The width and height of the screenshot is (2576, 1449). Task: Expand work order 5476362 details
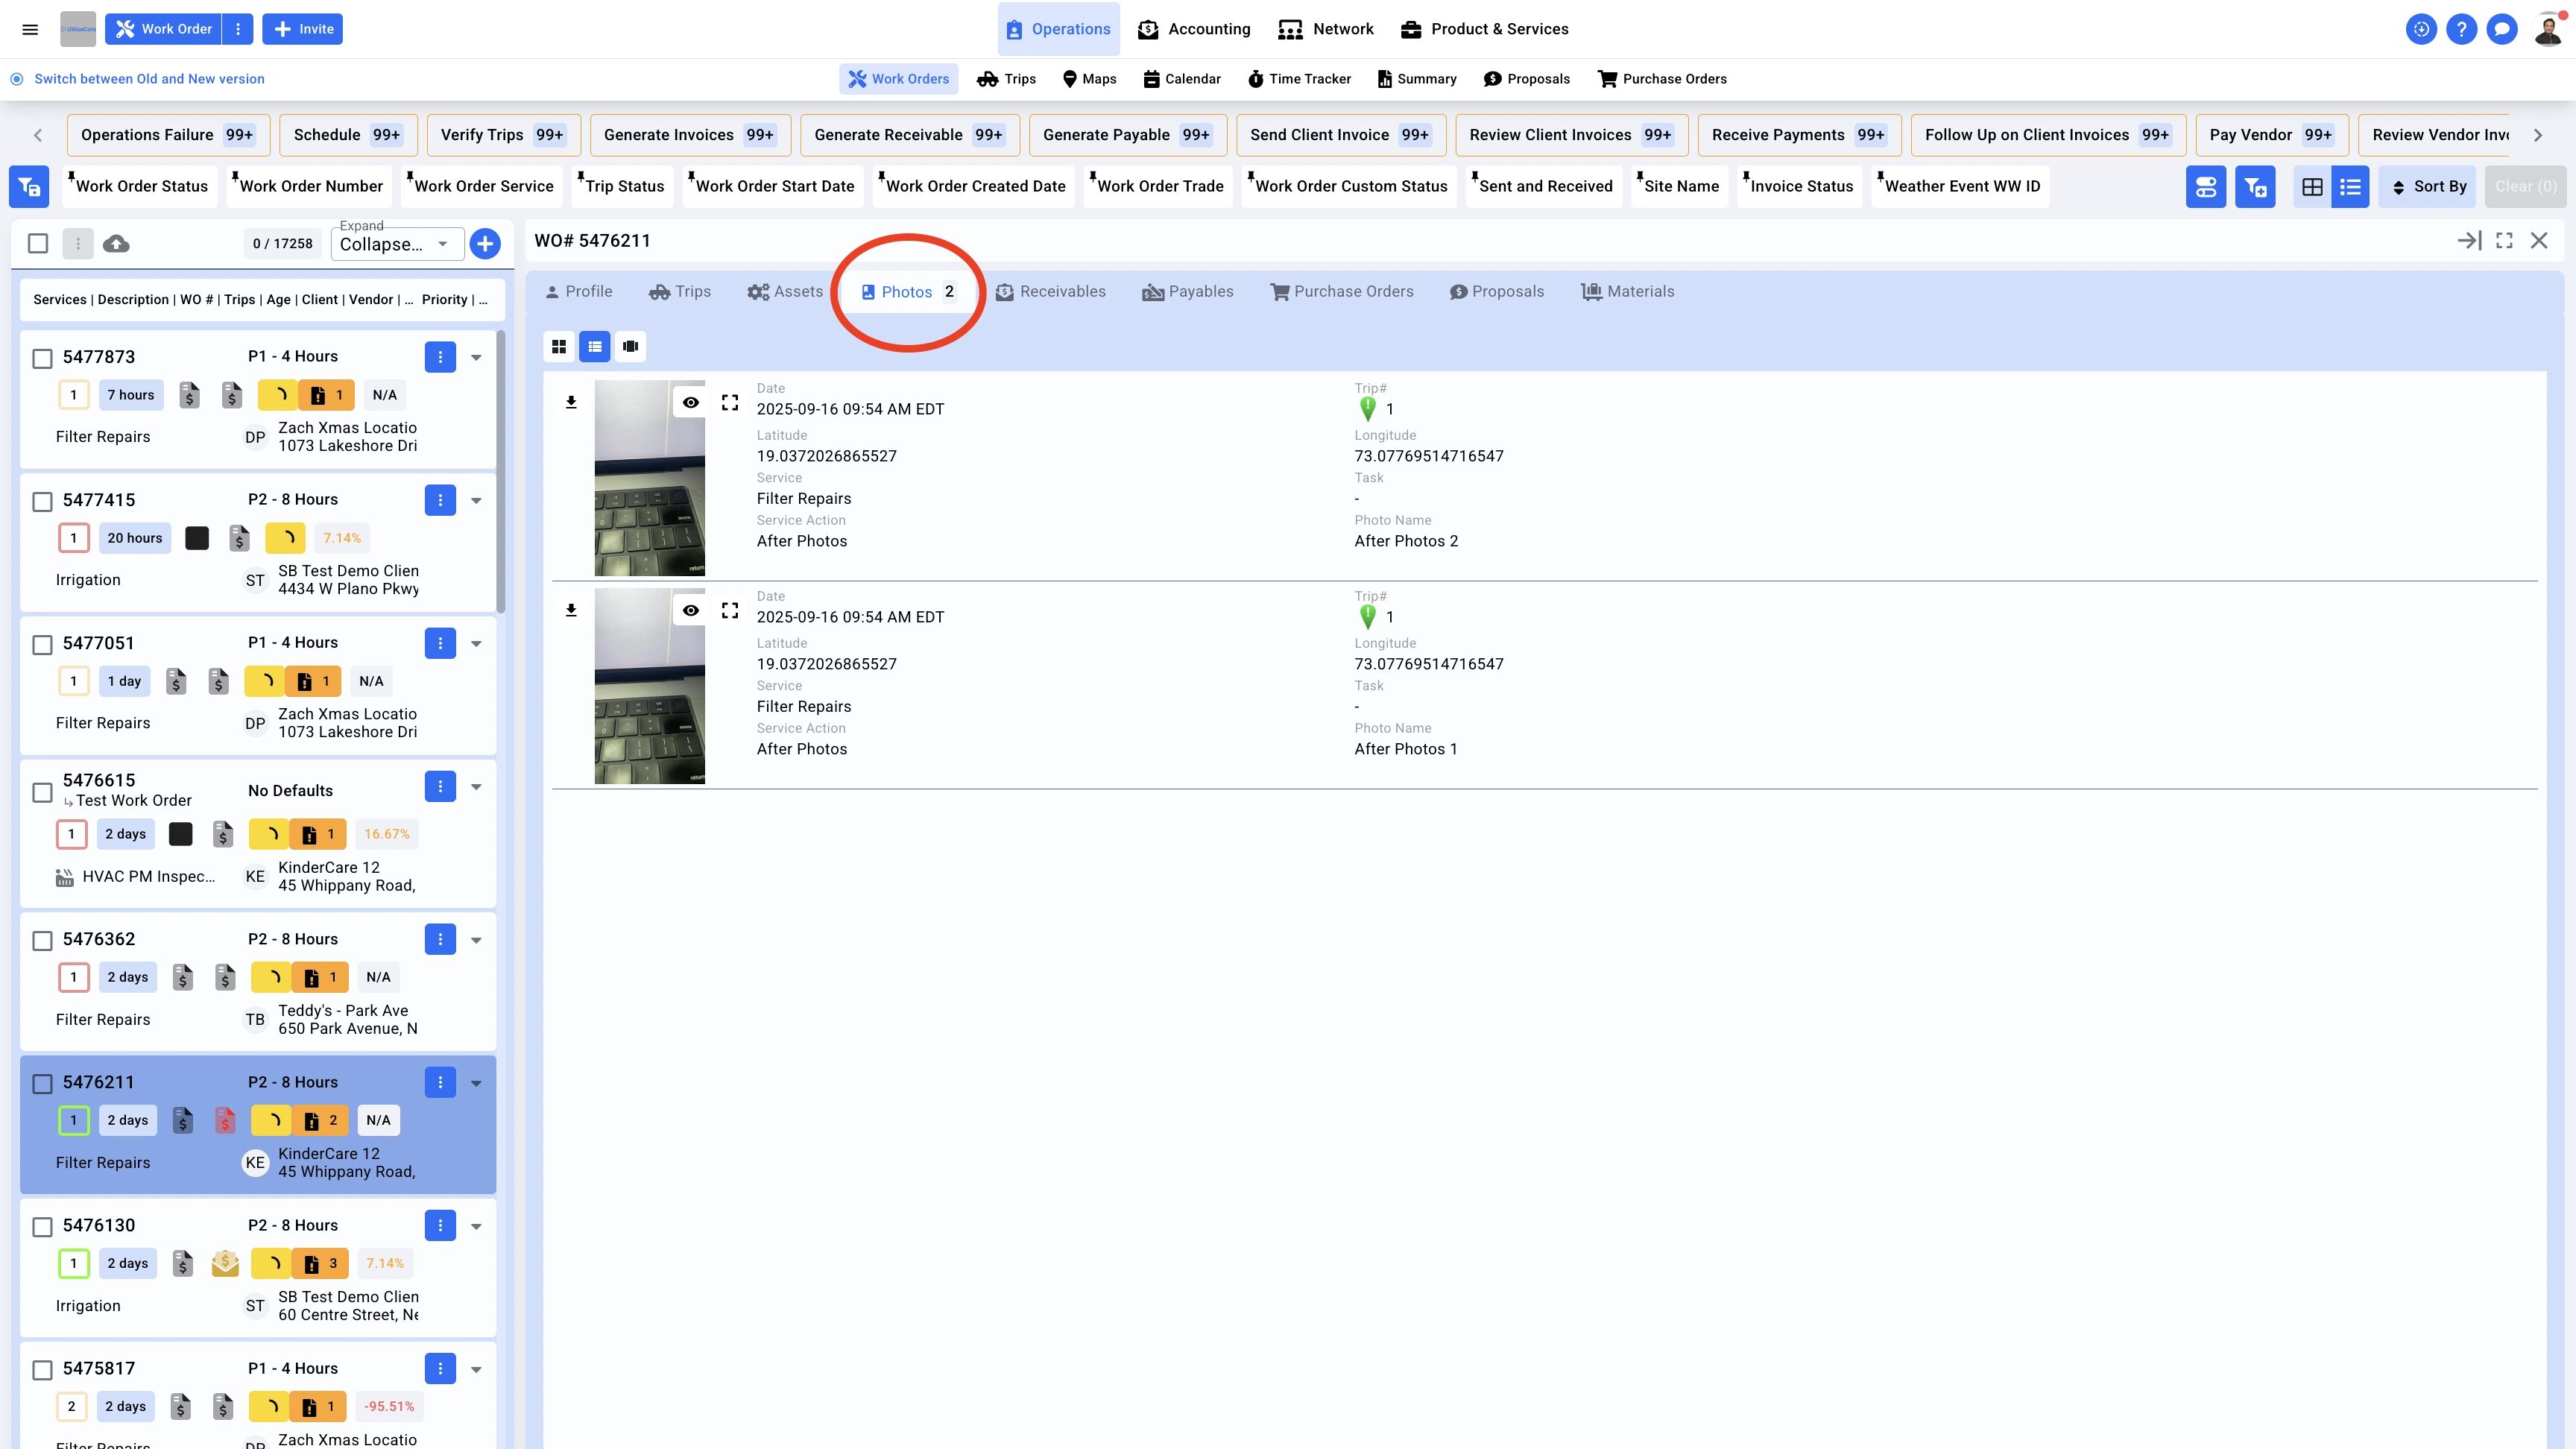click(x=476, y=940)
